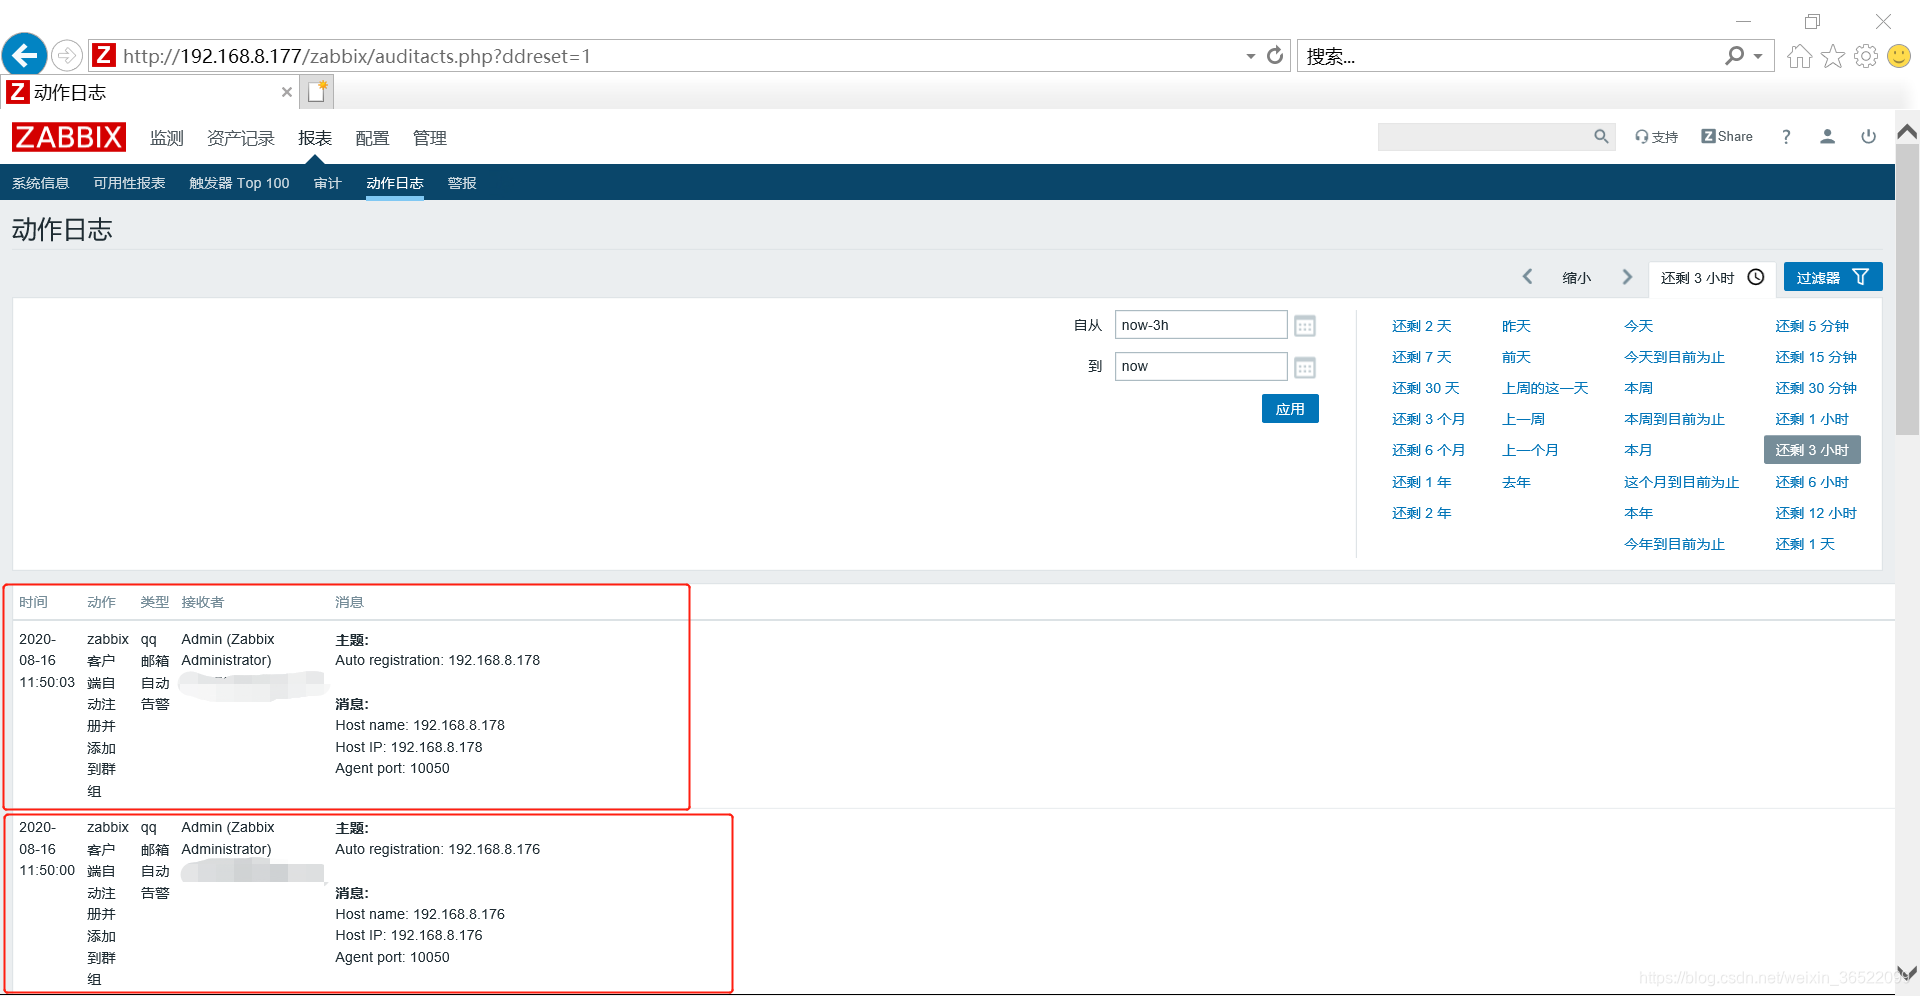This screenshot has width=1920, height=996.
Task: Click scrollbar up arrow
Action: coord(1907,131)
